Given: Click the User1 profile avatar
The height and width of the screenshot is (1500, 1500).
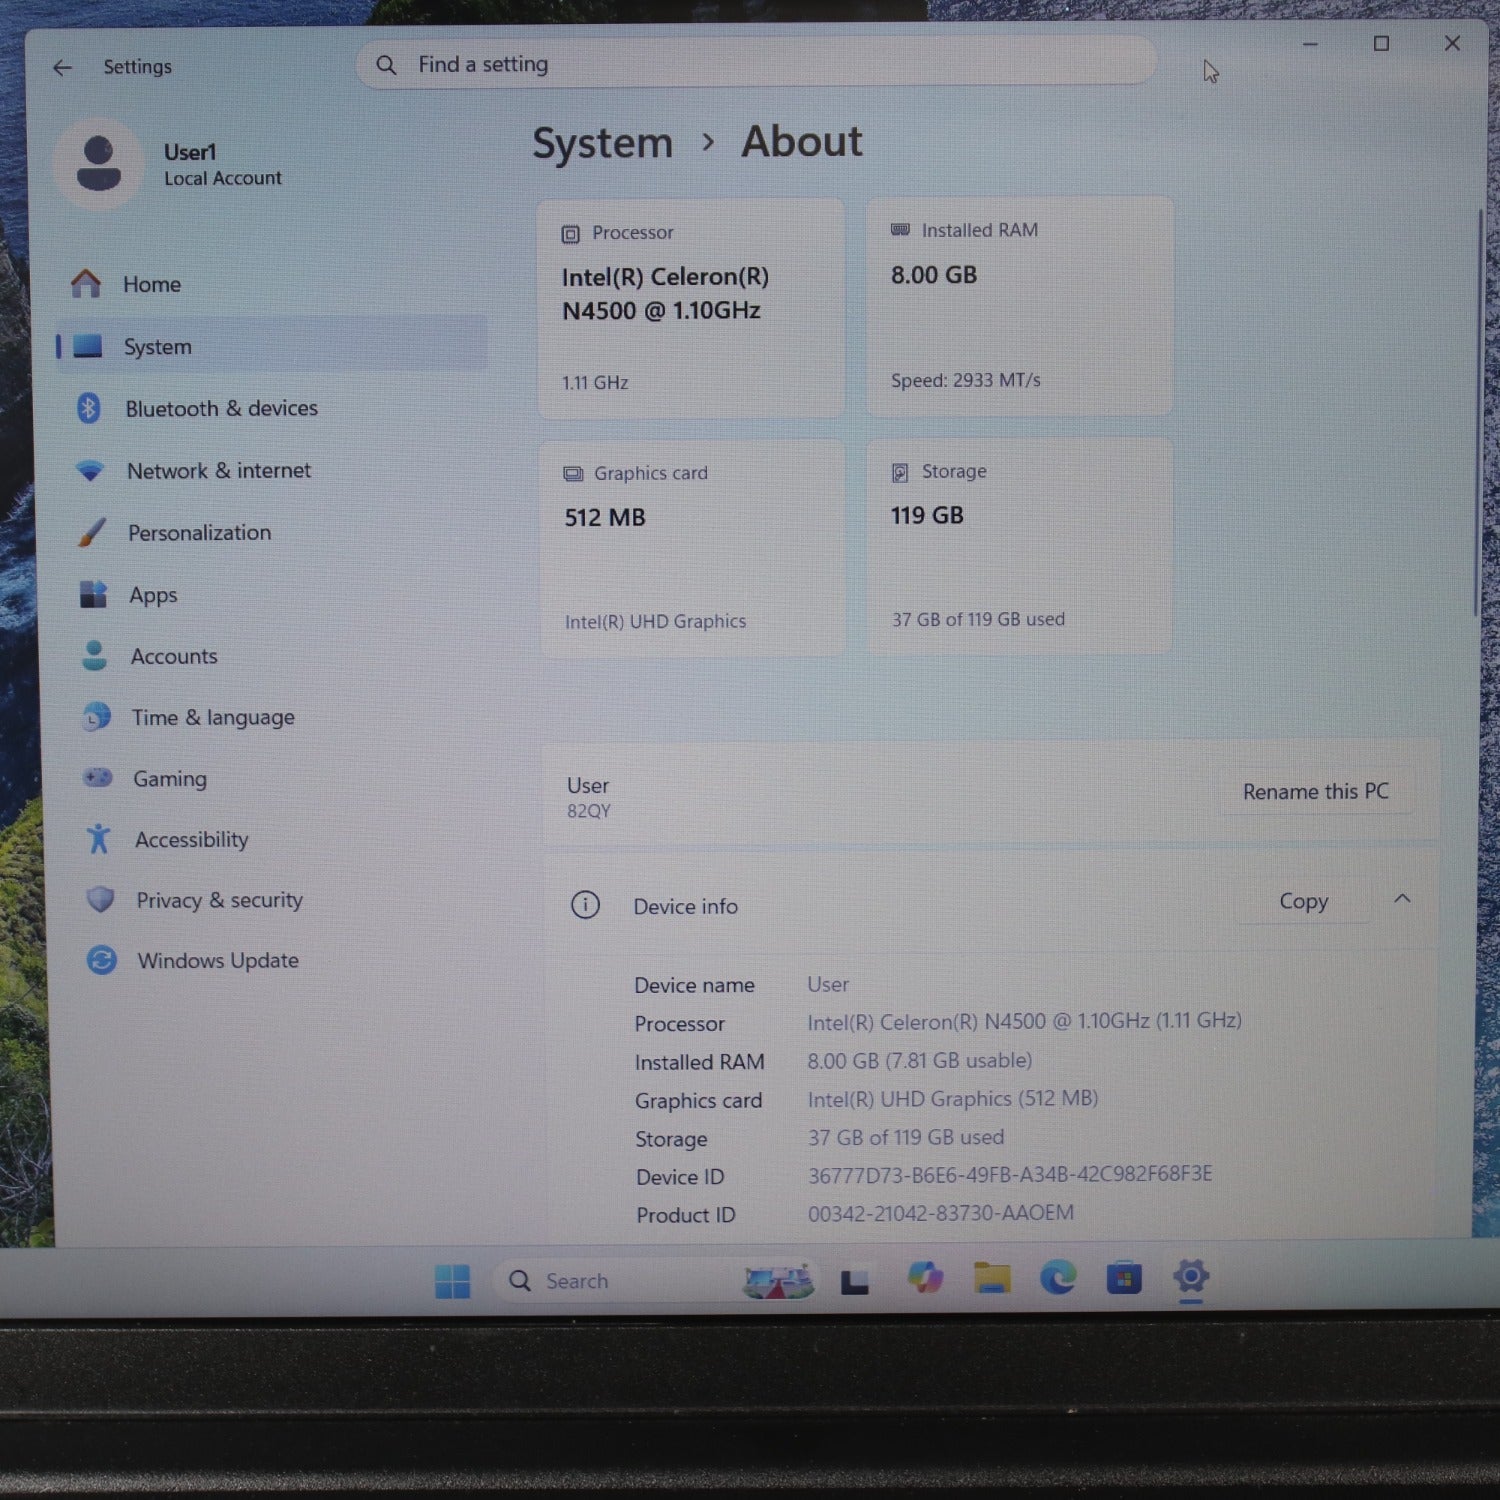Looking at the screenshot, I should click(x=98, y=163).
